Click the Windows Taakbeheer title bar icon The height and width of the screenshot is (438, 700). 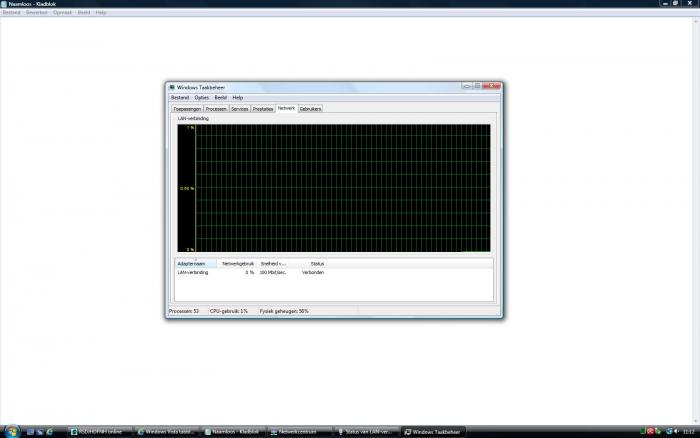click(x=172, y=88)
